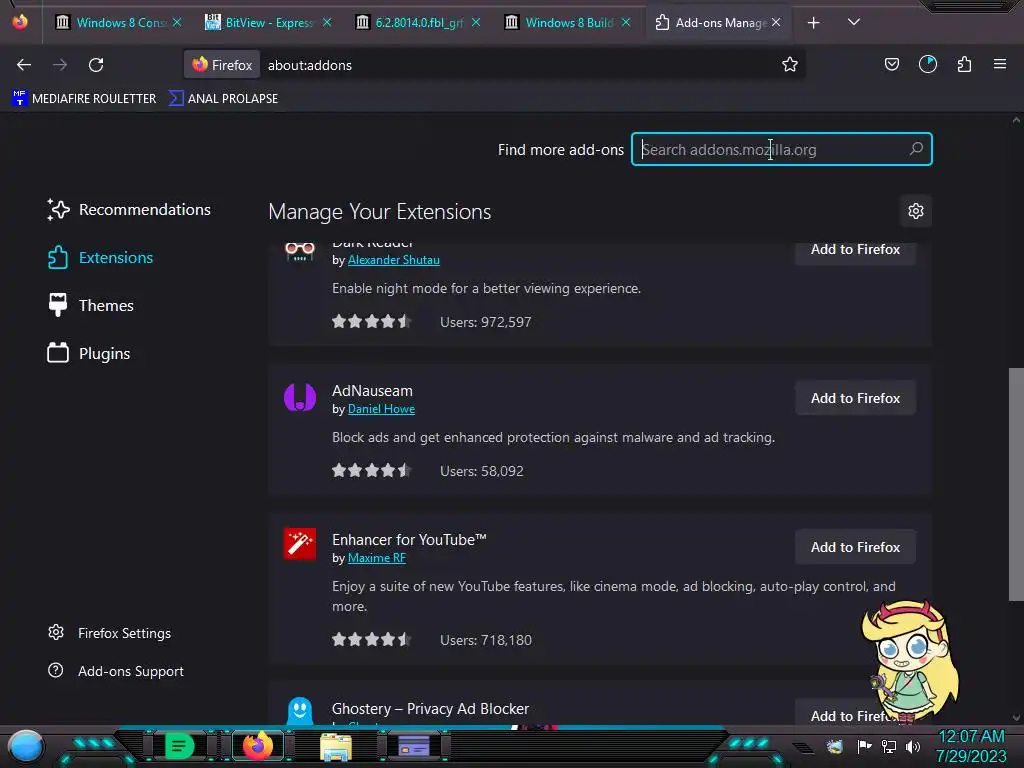Open the extensions tools gear menu
The width and height of the screenshot is (1024, 768).
pos(916,211)
